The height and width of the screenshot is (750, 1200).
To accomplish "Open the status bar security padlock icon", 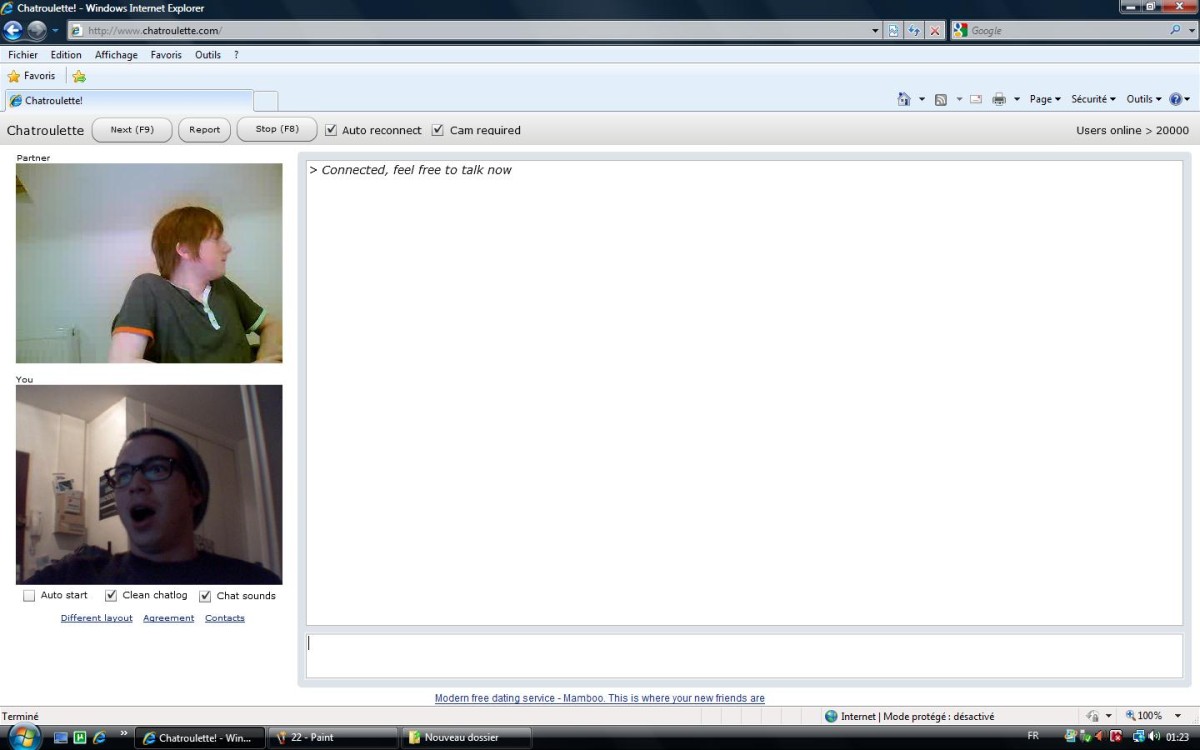I will [x=1093, y=716].
